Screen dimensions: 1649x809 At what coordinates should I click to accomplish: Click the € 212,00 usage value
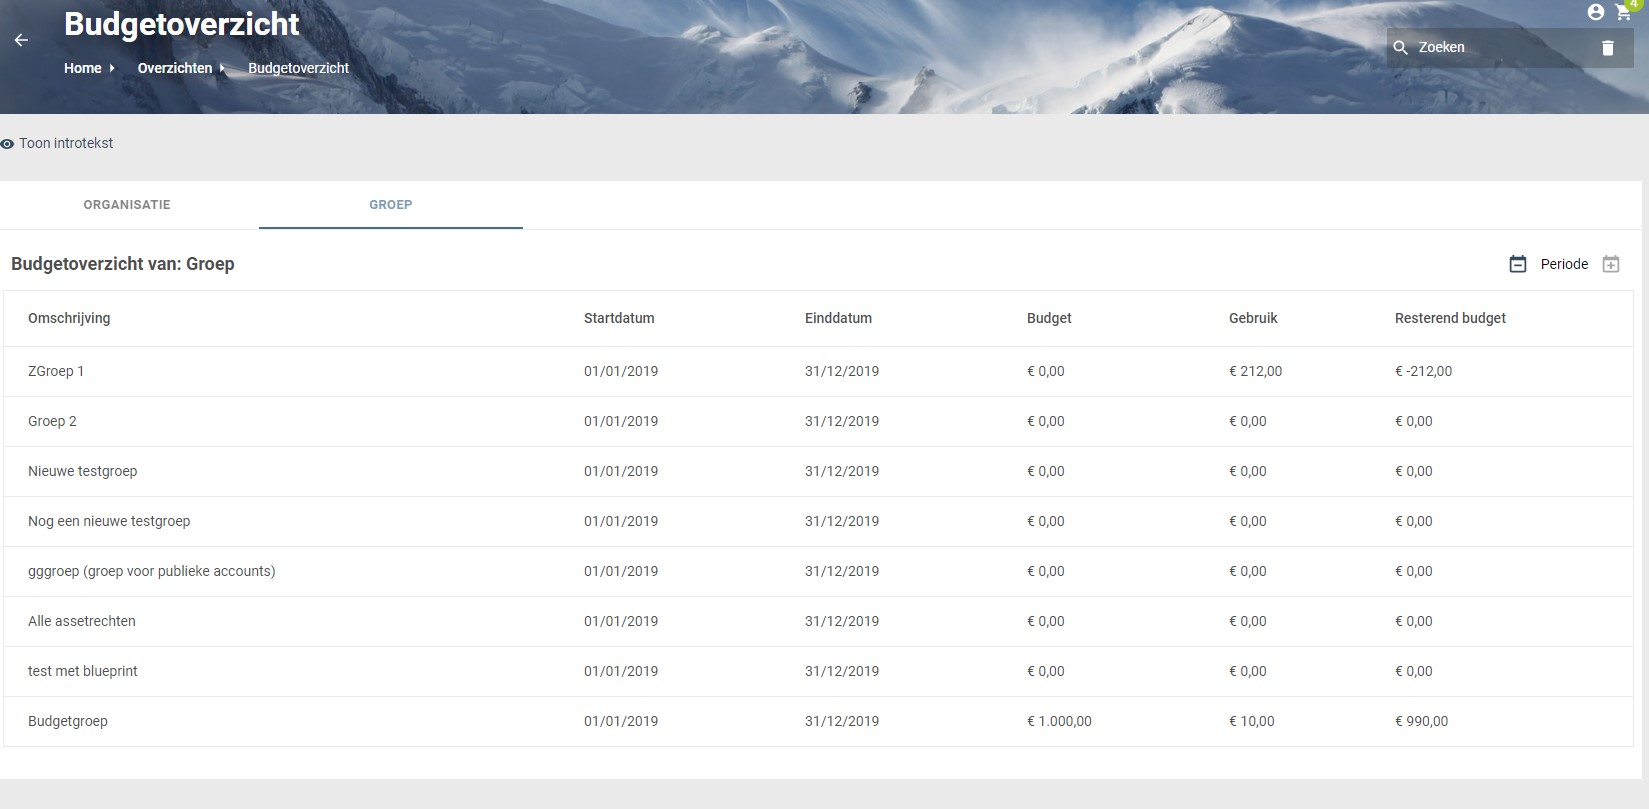[x=1255, y=371]
